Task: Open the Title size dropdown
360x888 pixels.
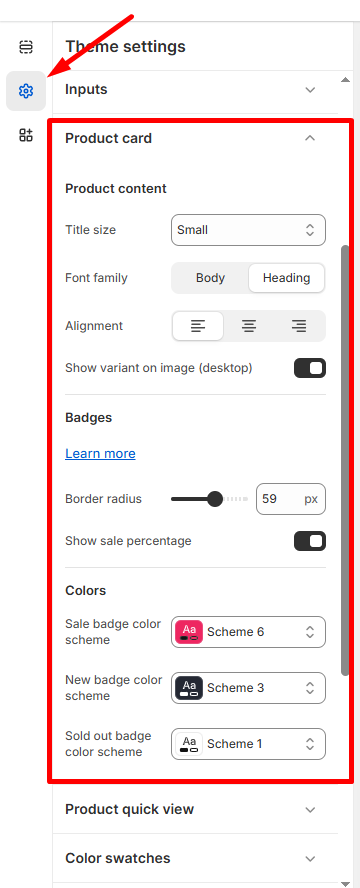Action: pos(248,230)
